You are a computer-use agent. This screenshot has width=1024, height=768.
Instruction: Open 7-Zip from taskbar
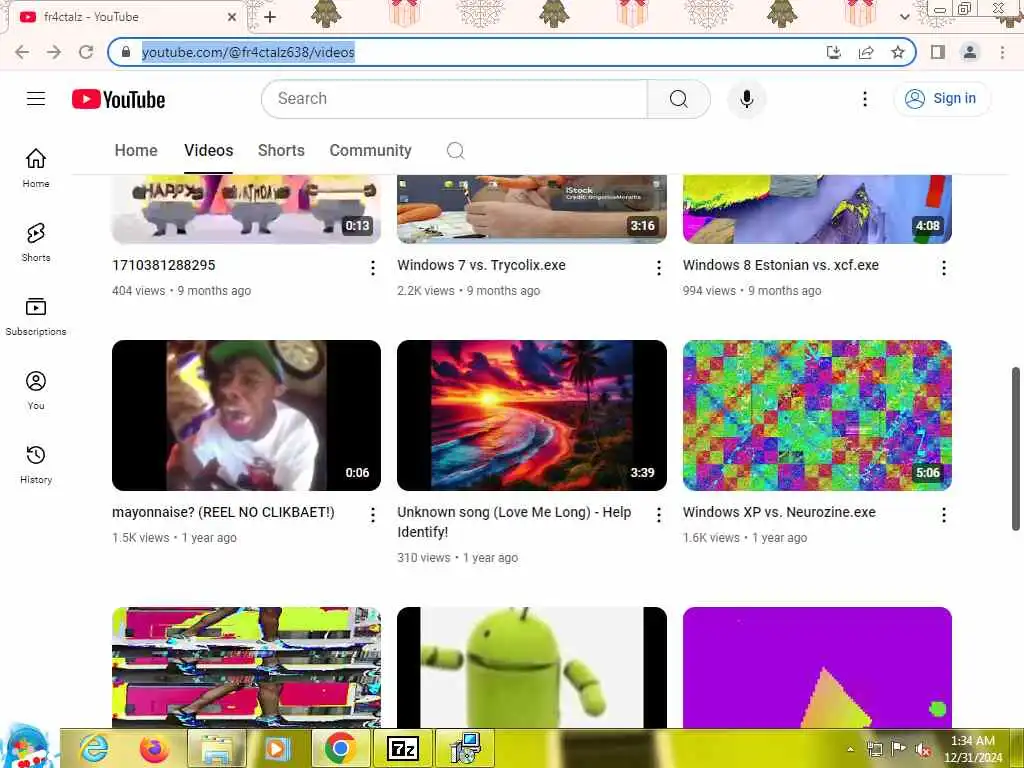click(402, 748)
